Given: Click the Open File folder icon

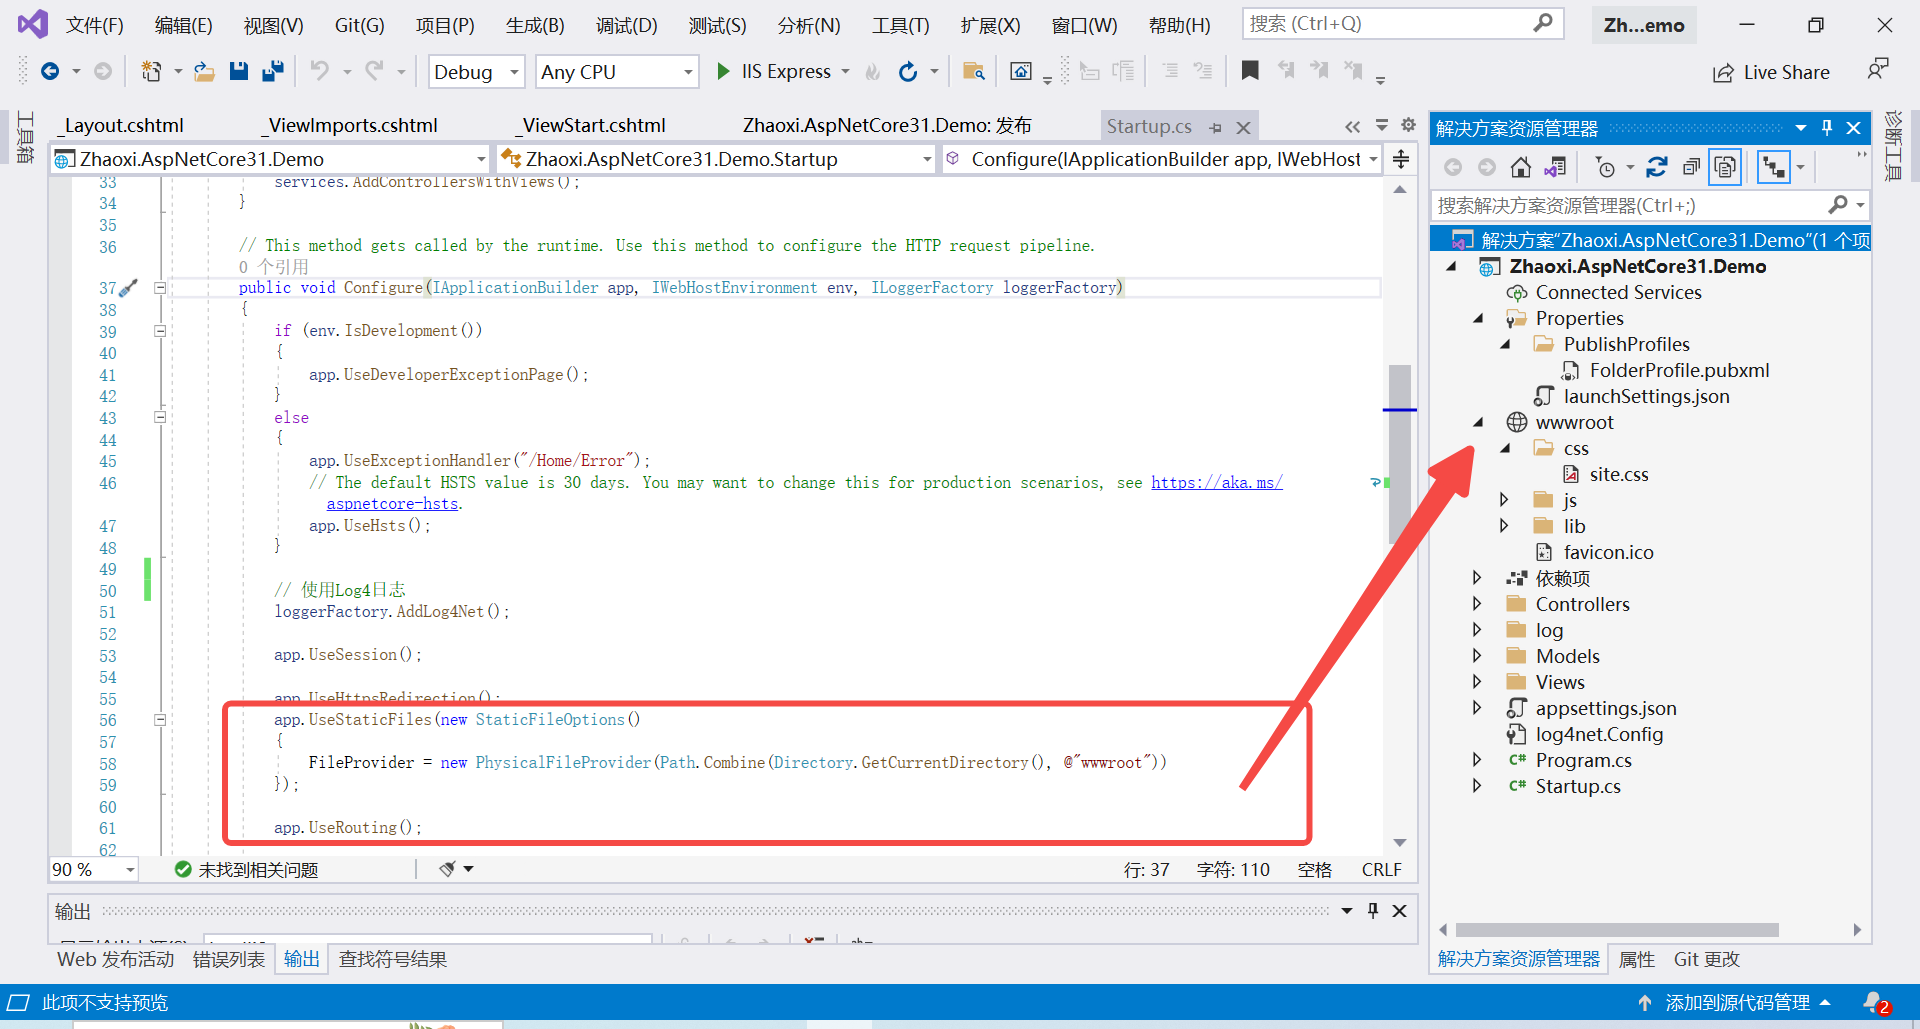Looking at the screenshot, I should (x=204, y=71).
